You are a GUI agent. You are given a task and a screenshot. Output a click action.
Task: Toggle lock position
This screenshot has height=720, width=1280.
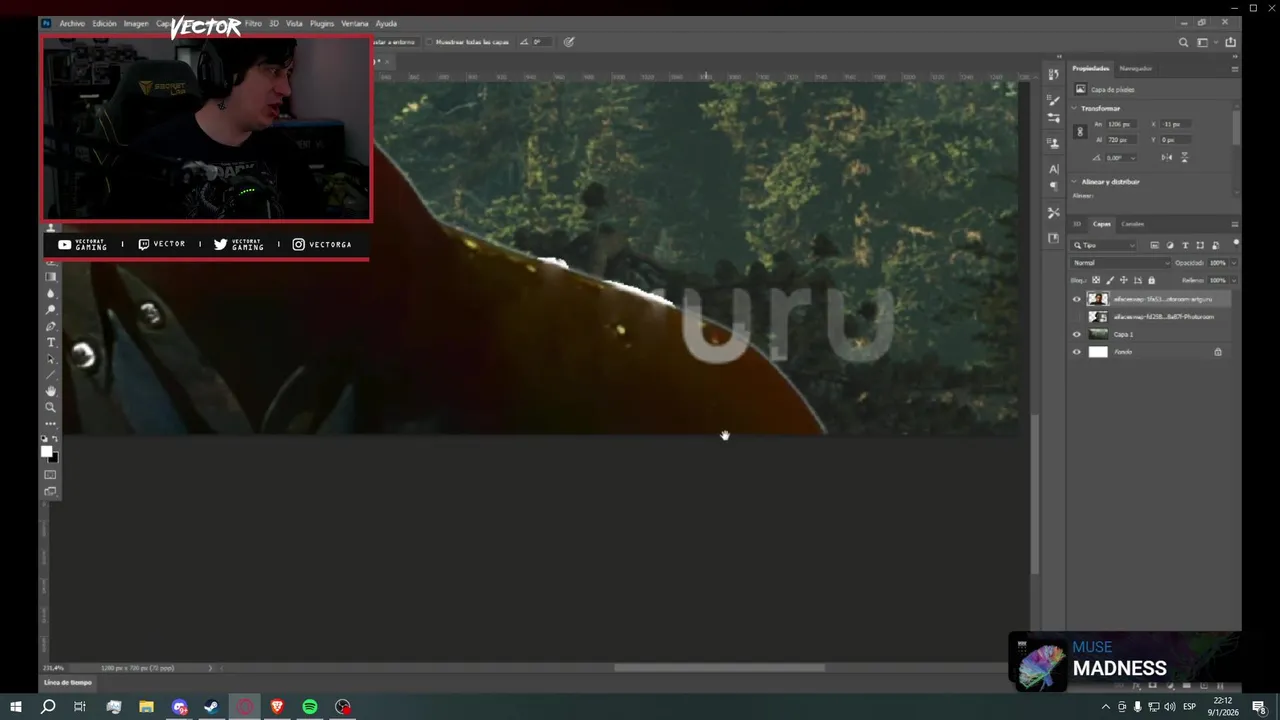tap(1123, 280)
